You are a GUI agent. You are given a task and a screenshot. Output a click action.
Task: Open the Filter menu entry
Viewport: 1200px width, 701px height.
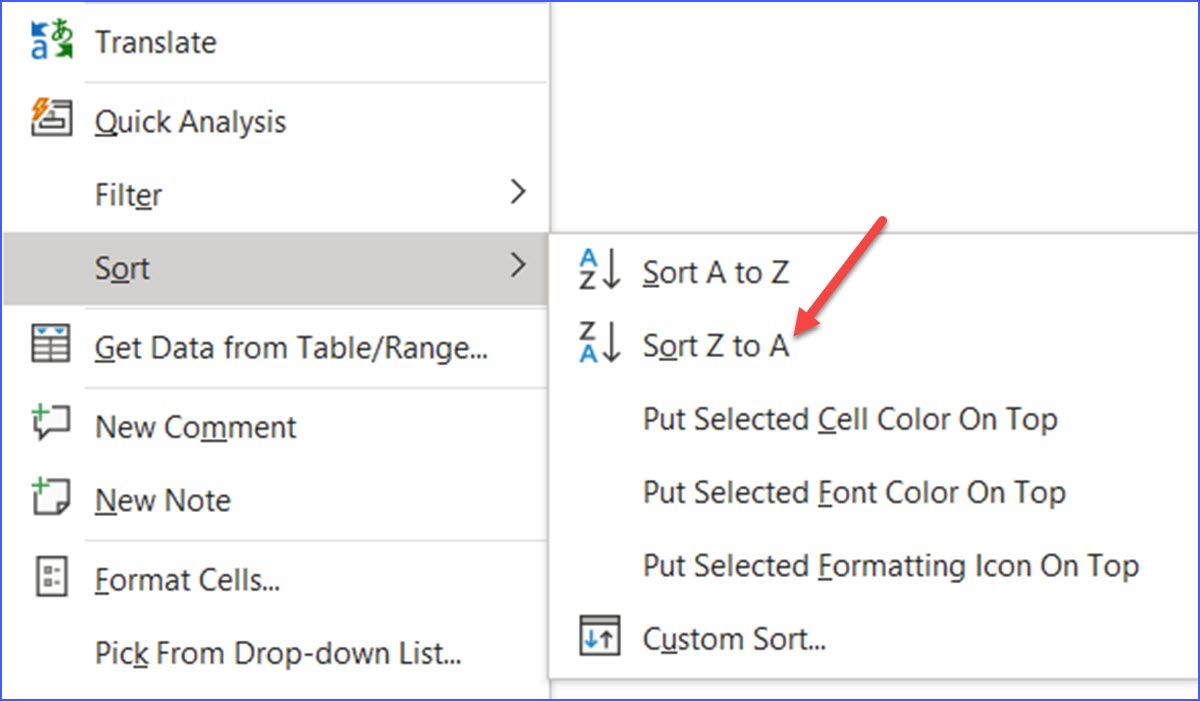tap(128, 194)
